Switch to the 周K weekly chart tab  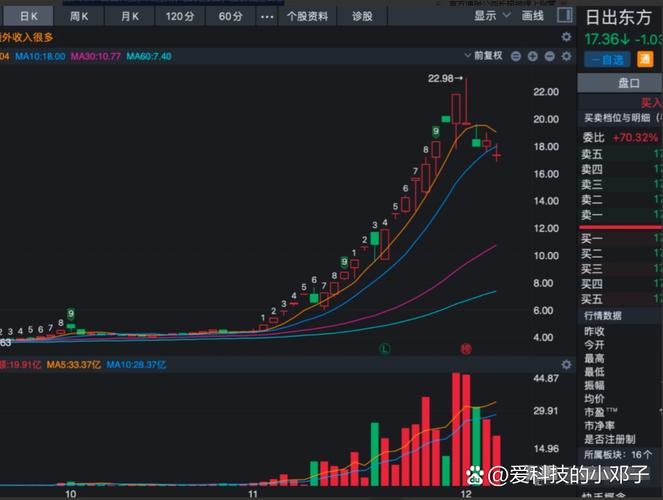tap(79, 16)
